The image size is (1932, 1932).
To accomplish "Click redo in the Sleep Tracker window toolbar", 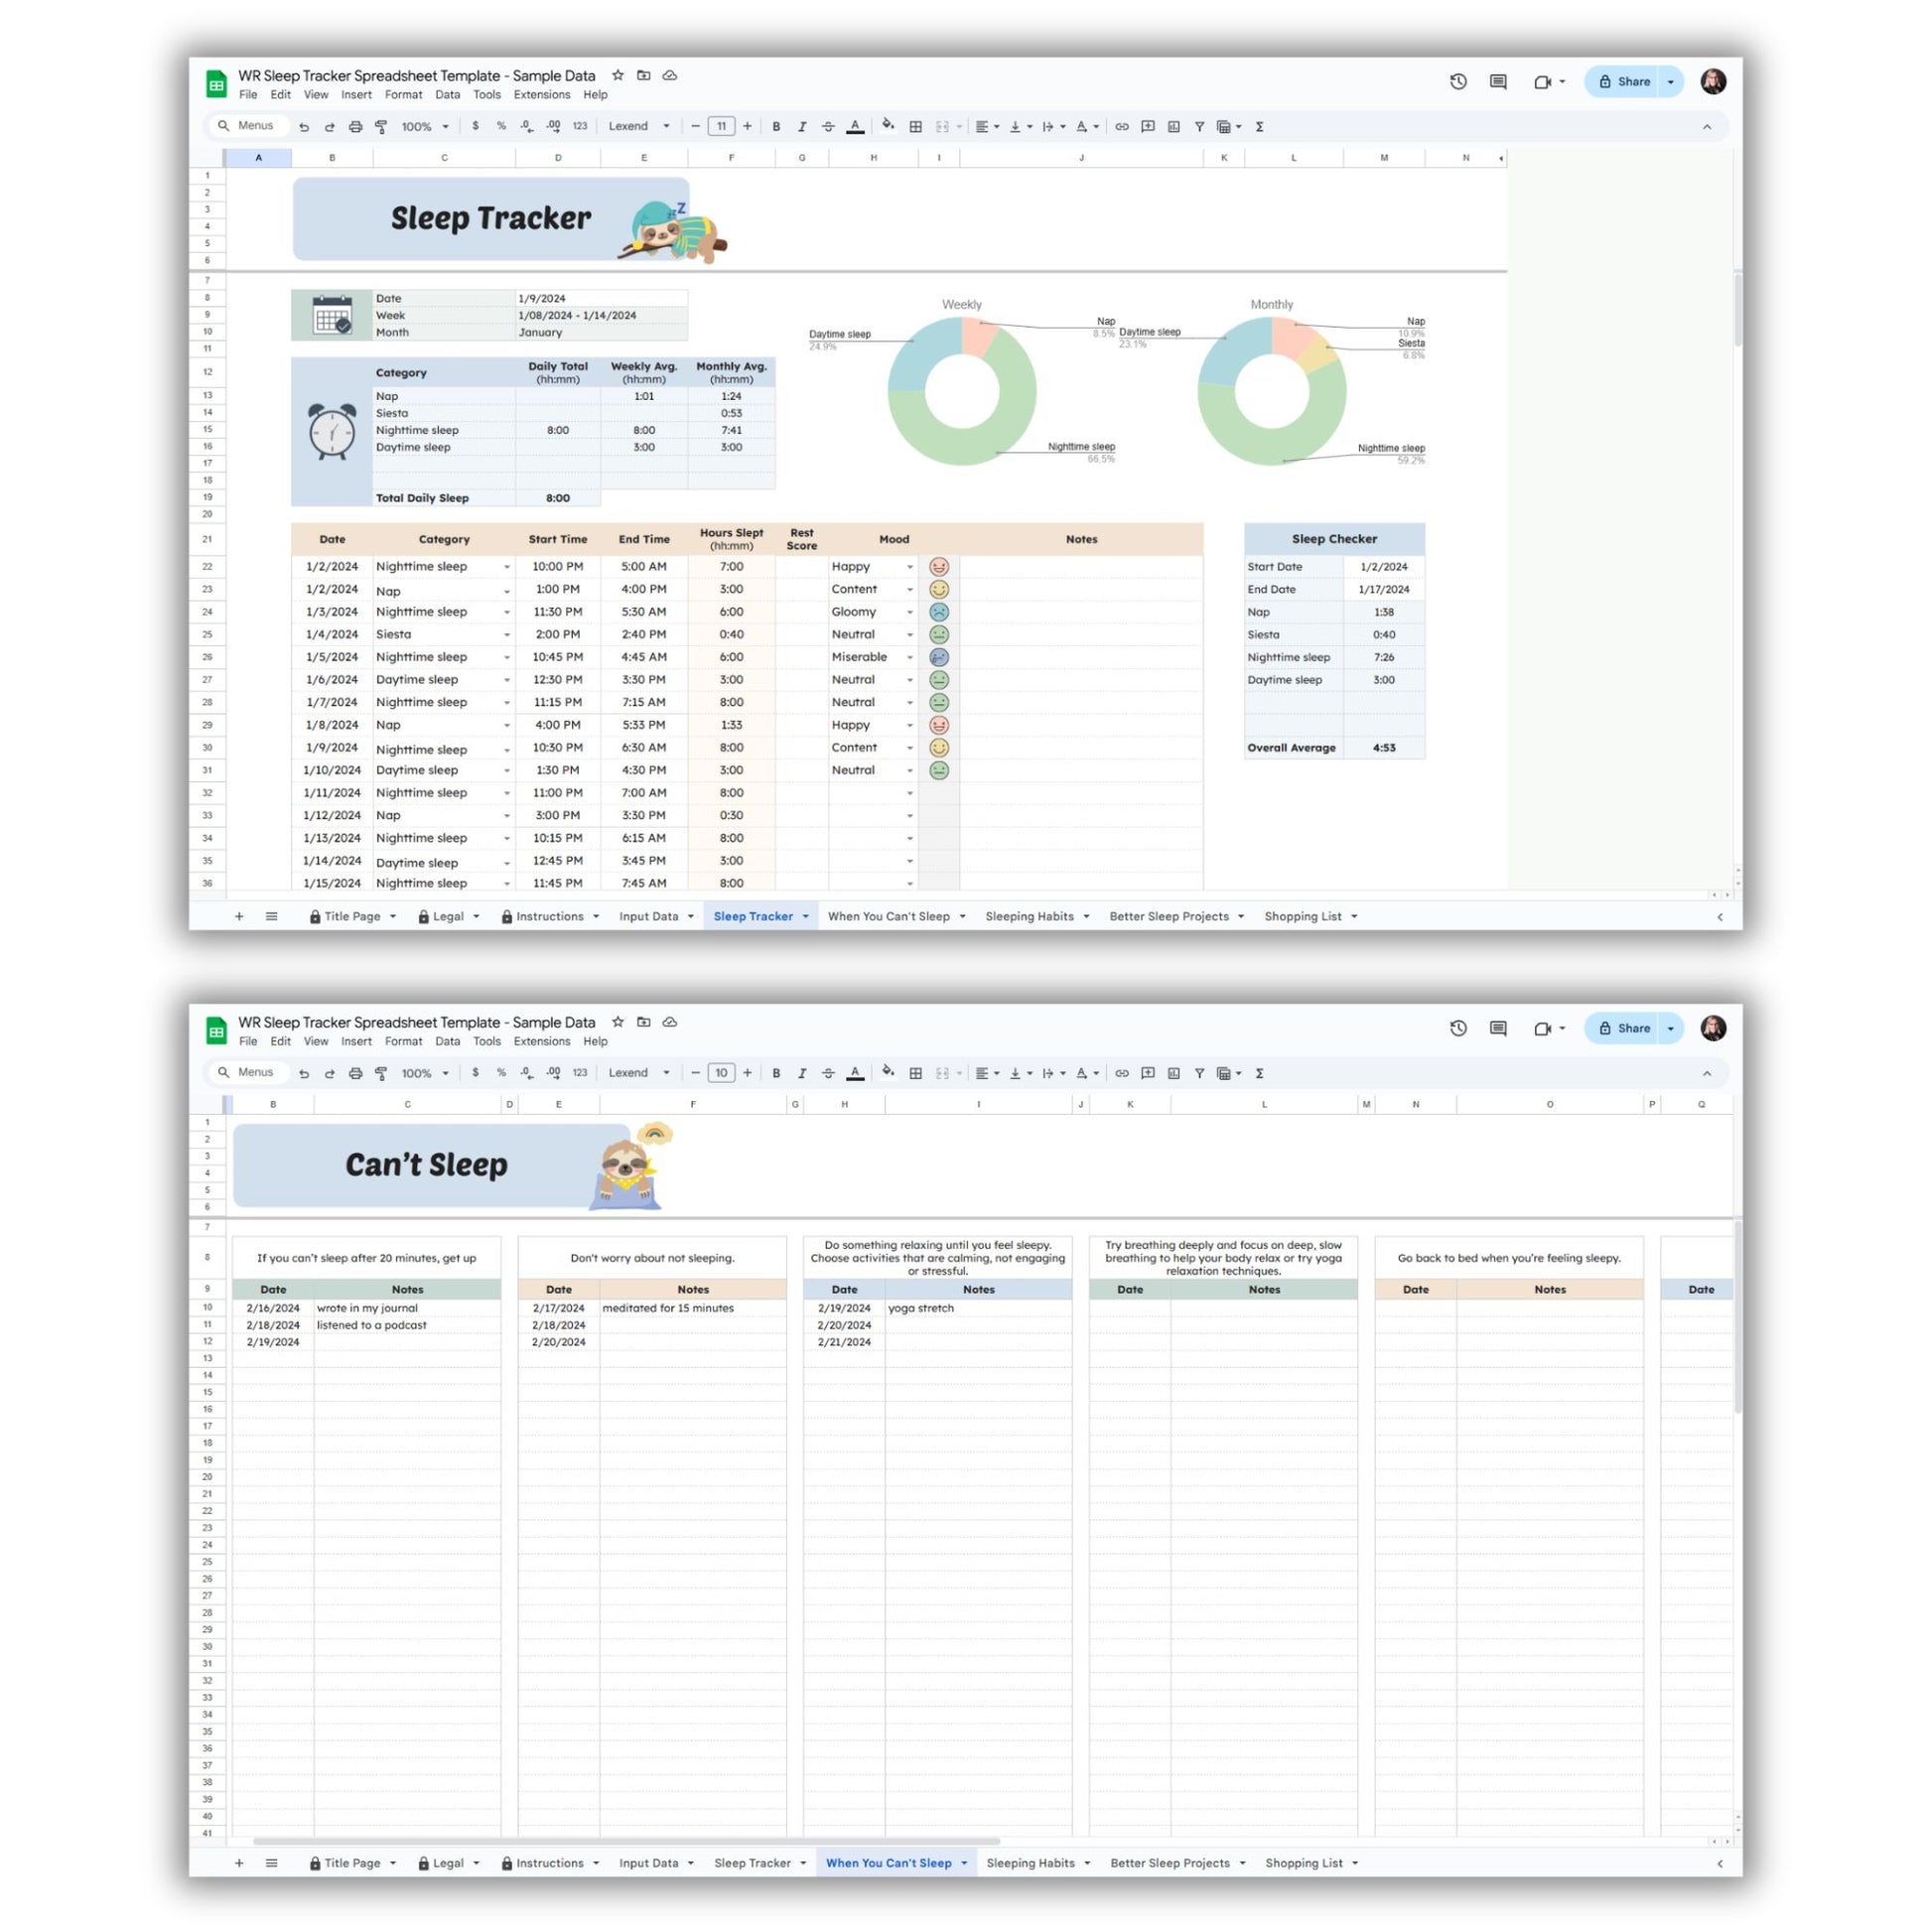I will (329, 127).
